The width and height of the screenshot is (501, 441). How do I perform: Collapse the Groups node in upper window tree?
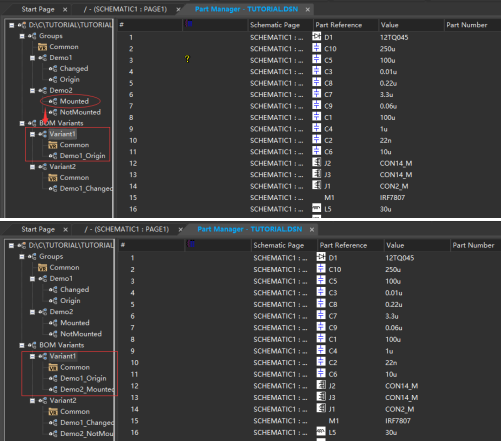point(22,36)
